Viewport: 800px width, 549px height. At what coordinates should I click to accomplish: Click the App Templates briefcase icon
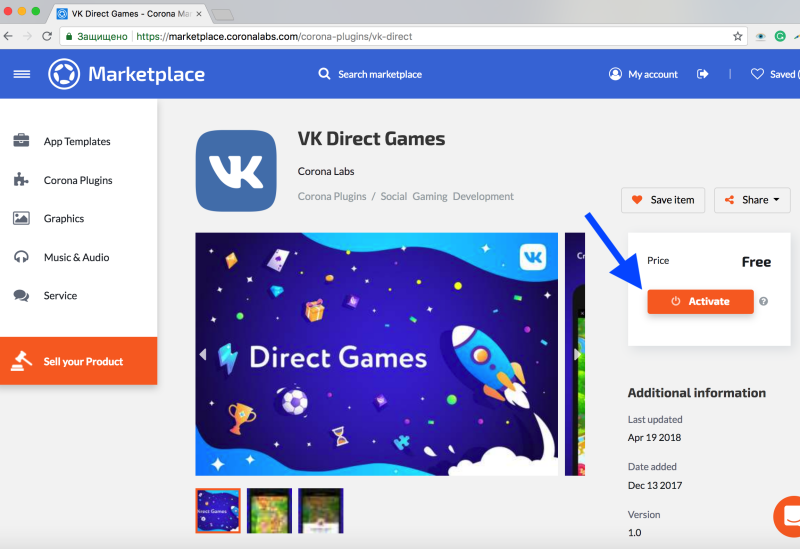click(21, 140)
